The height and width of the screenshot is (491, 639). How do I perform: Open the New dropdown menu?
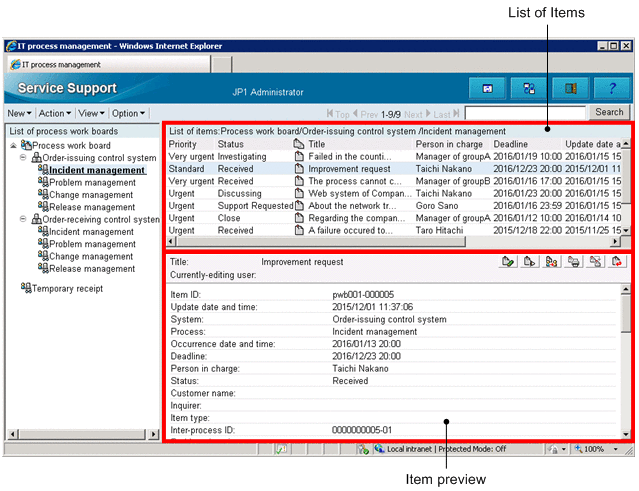click(x=19, y=114)
